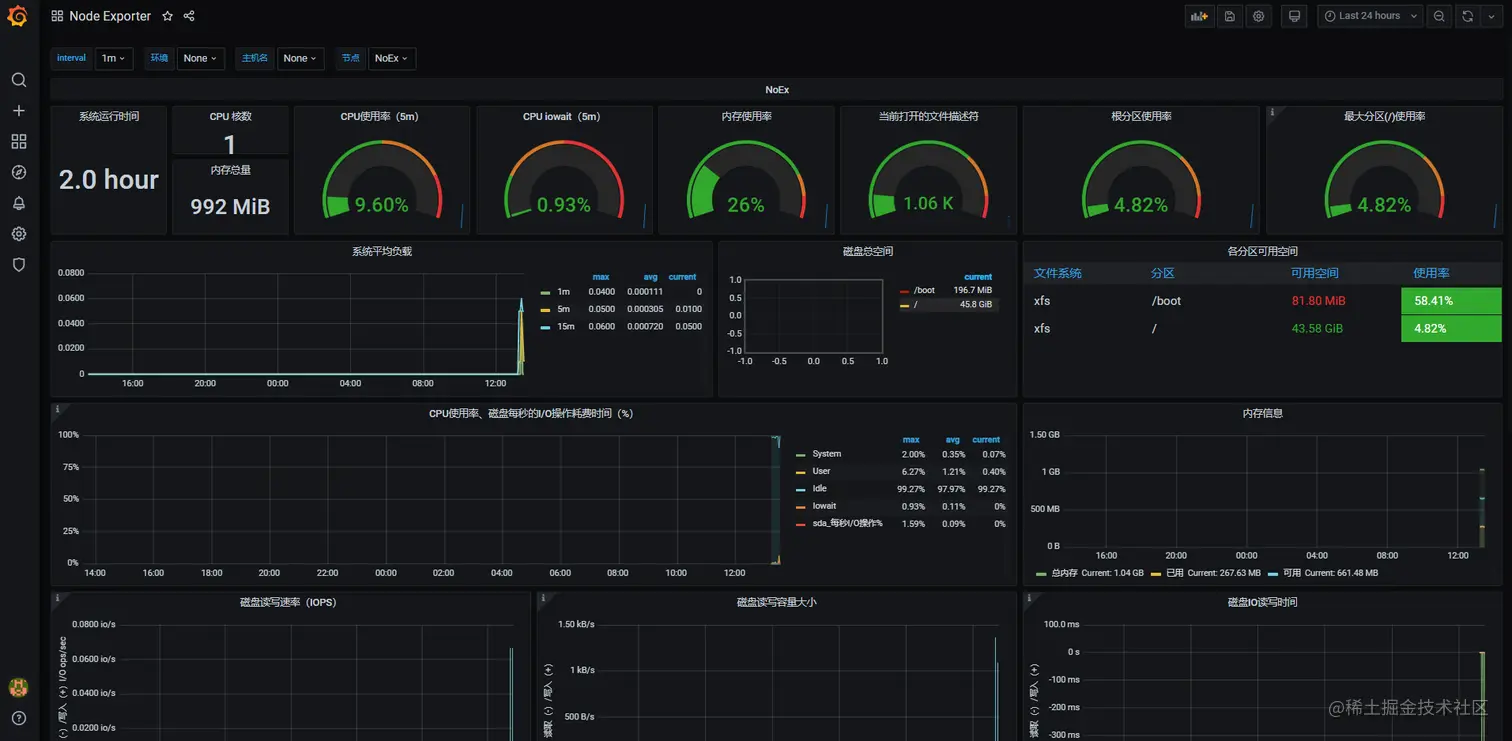The image size is (1512, 741).
Task: Refresh the dashboard
Action: tap(1467, 16)
